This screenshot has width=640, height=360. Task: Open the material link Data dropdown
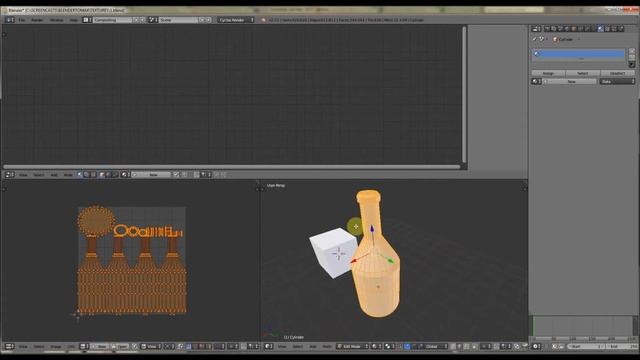pyautogui.click(x=617, y=82)
